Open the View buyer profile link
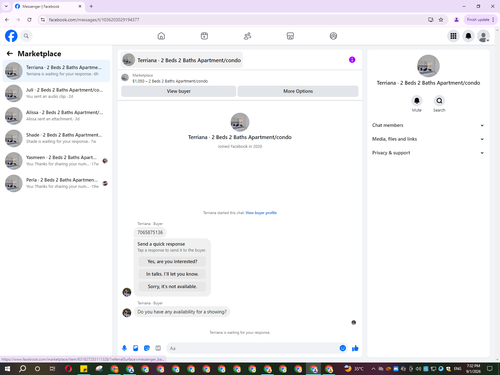The height and width of the screenshot is (375, 500). point(261,213)
